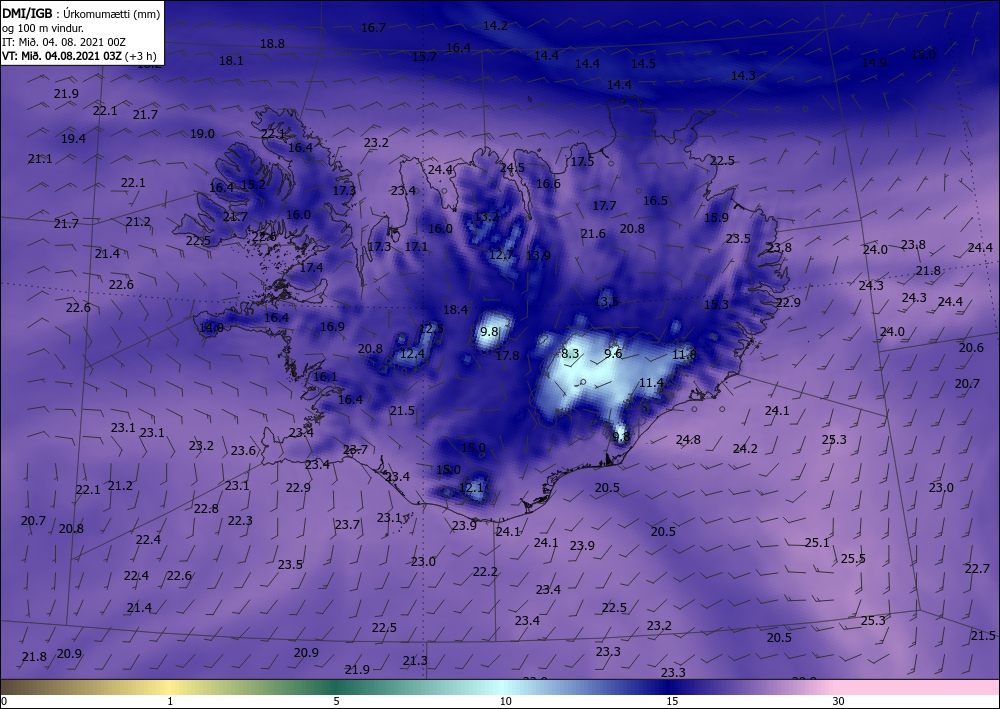
Task: Click the map value 16.6
Action: (548, 184)
